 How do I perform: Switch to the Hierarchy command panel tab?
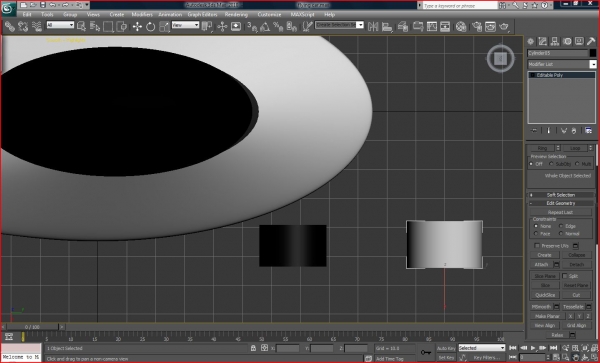coord(555,41)
